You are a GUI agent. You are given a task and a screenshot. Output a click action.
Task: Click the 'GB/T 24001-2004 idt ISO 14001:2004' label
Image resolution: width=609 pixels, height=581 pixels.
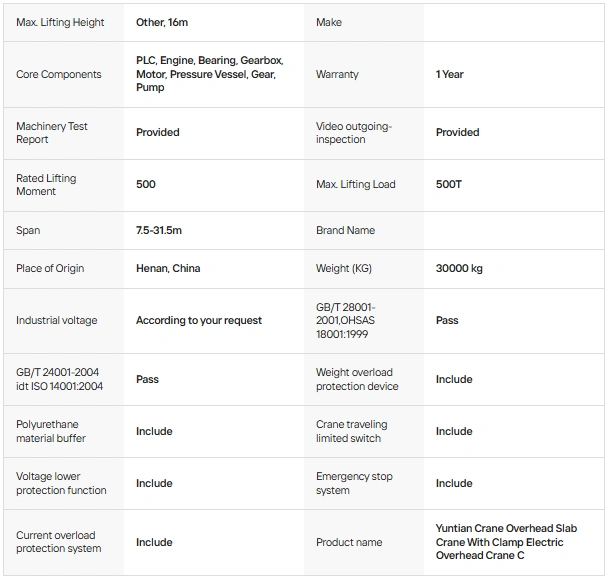click(x=59, y=379)
